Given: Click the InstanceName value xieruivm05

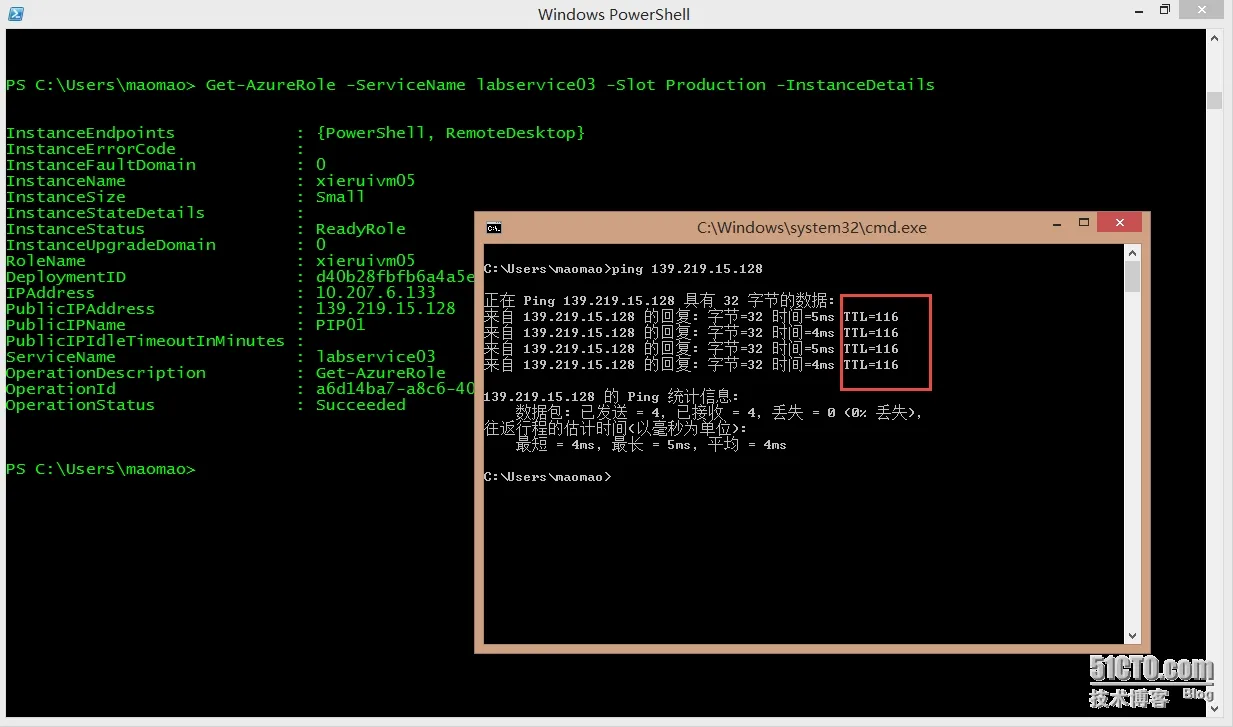Looking at the screenshot, I should tap(365, 181).
